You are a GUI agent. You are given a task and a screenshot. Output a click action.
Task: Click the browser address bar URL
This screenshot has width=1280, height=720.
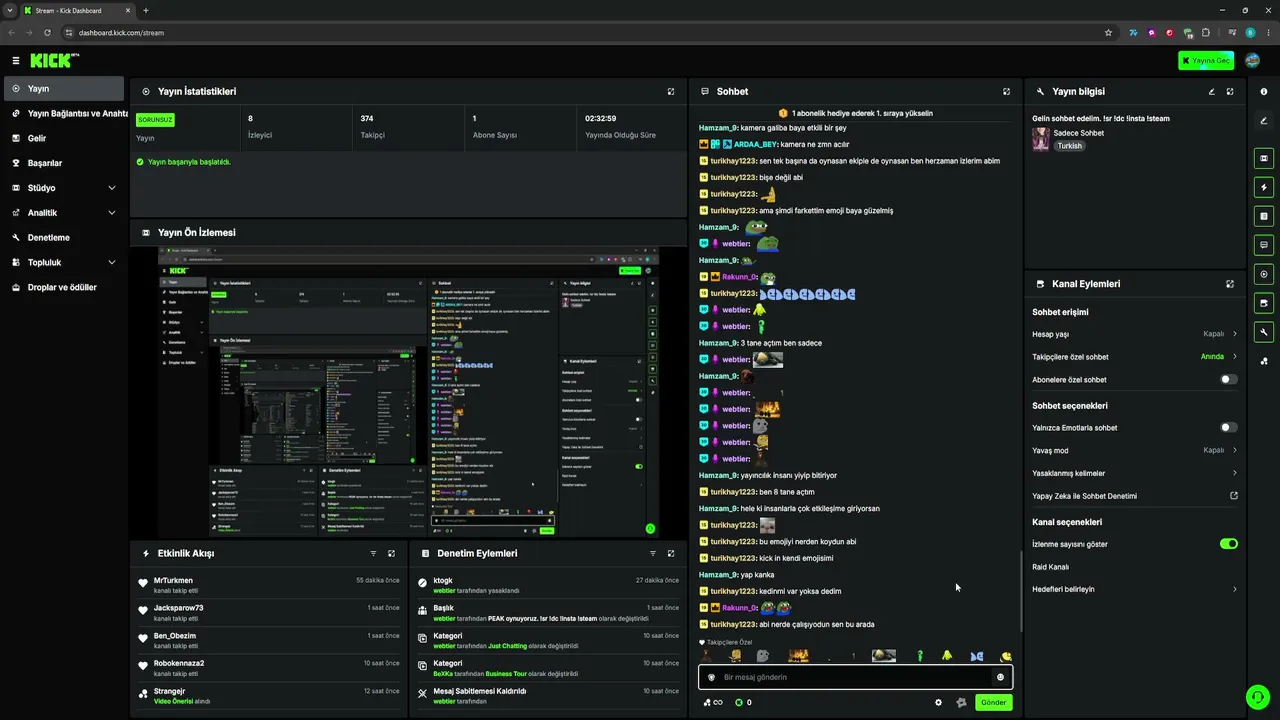click(x=121, y=33)
